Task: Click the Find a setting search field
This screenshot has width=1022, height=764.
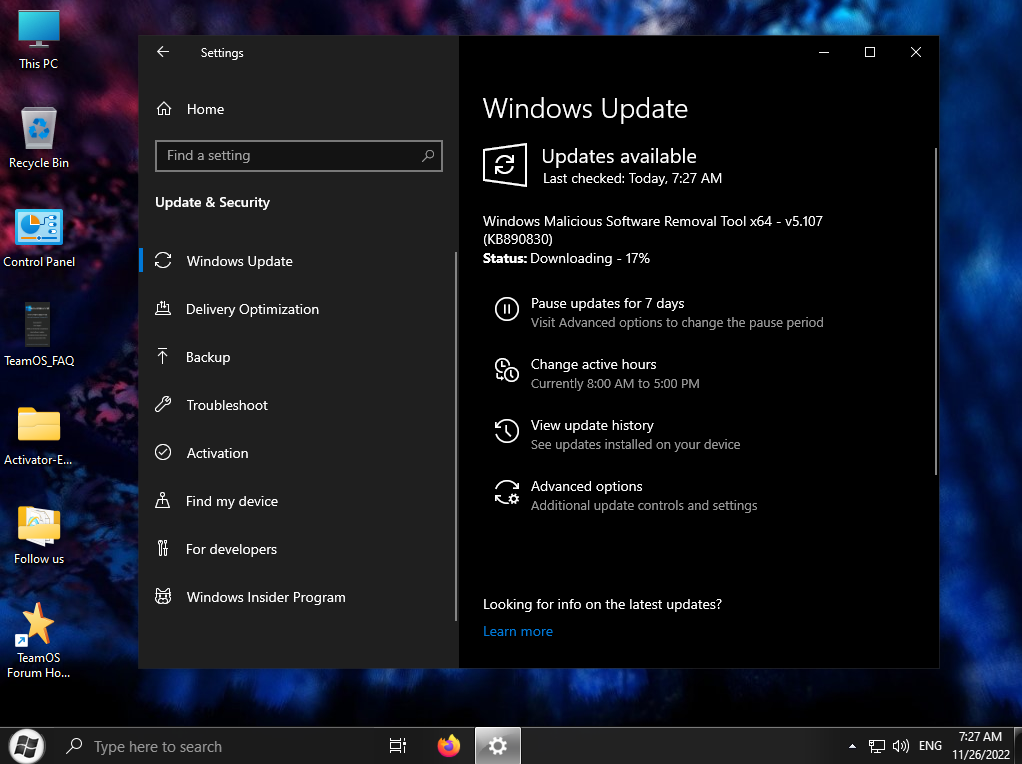Action: tap(290, 156)
